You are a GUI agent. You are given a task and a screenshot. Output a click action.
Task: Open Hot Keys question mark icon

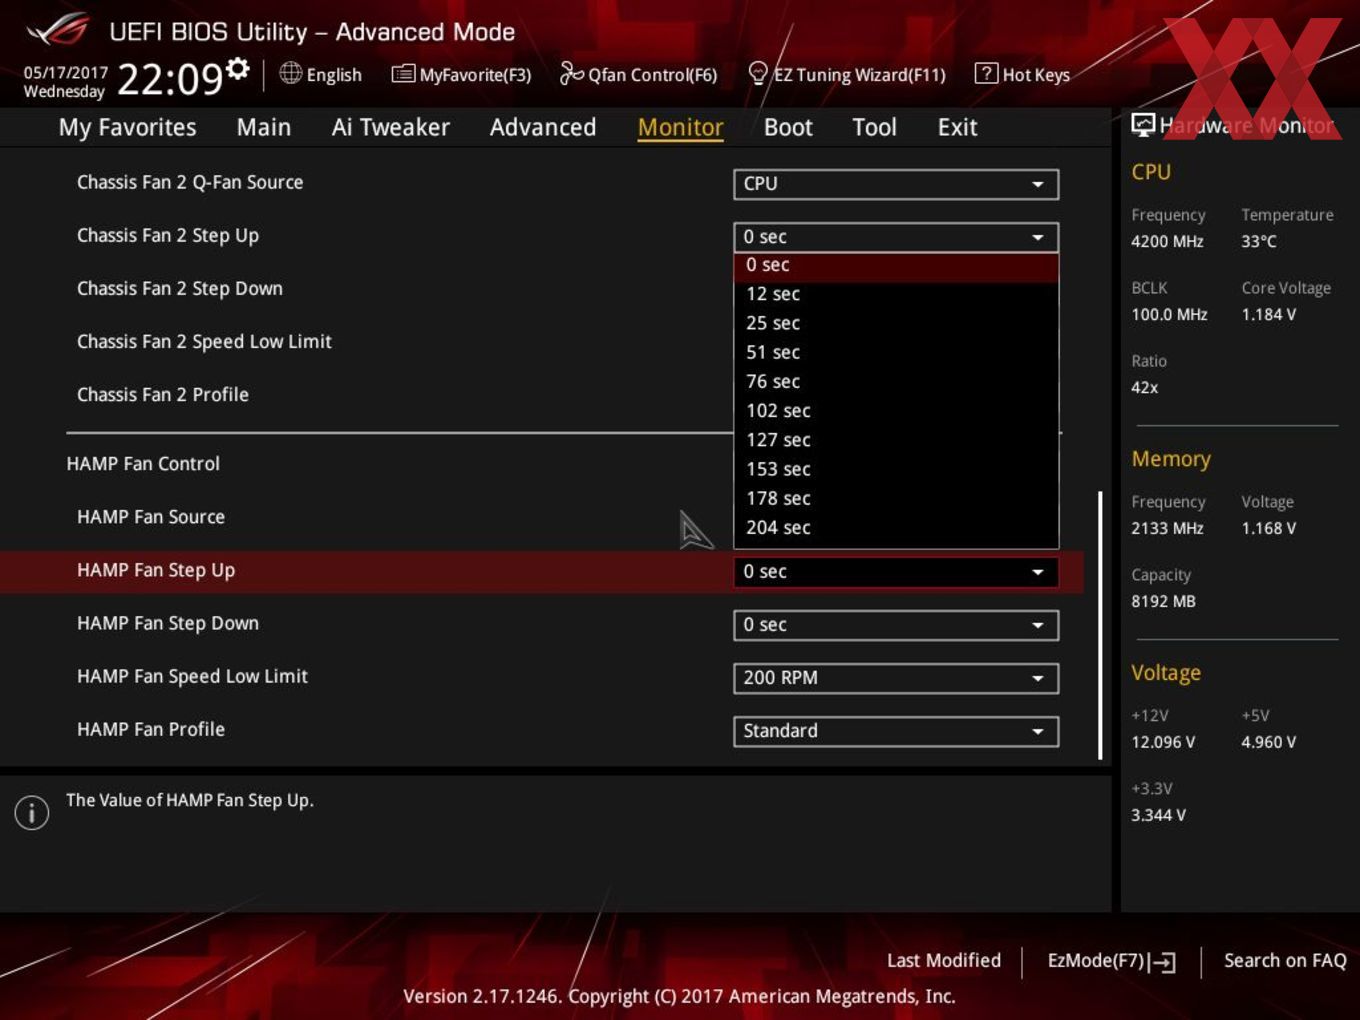click(985, 73)
